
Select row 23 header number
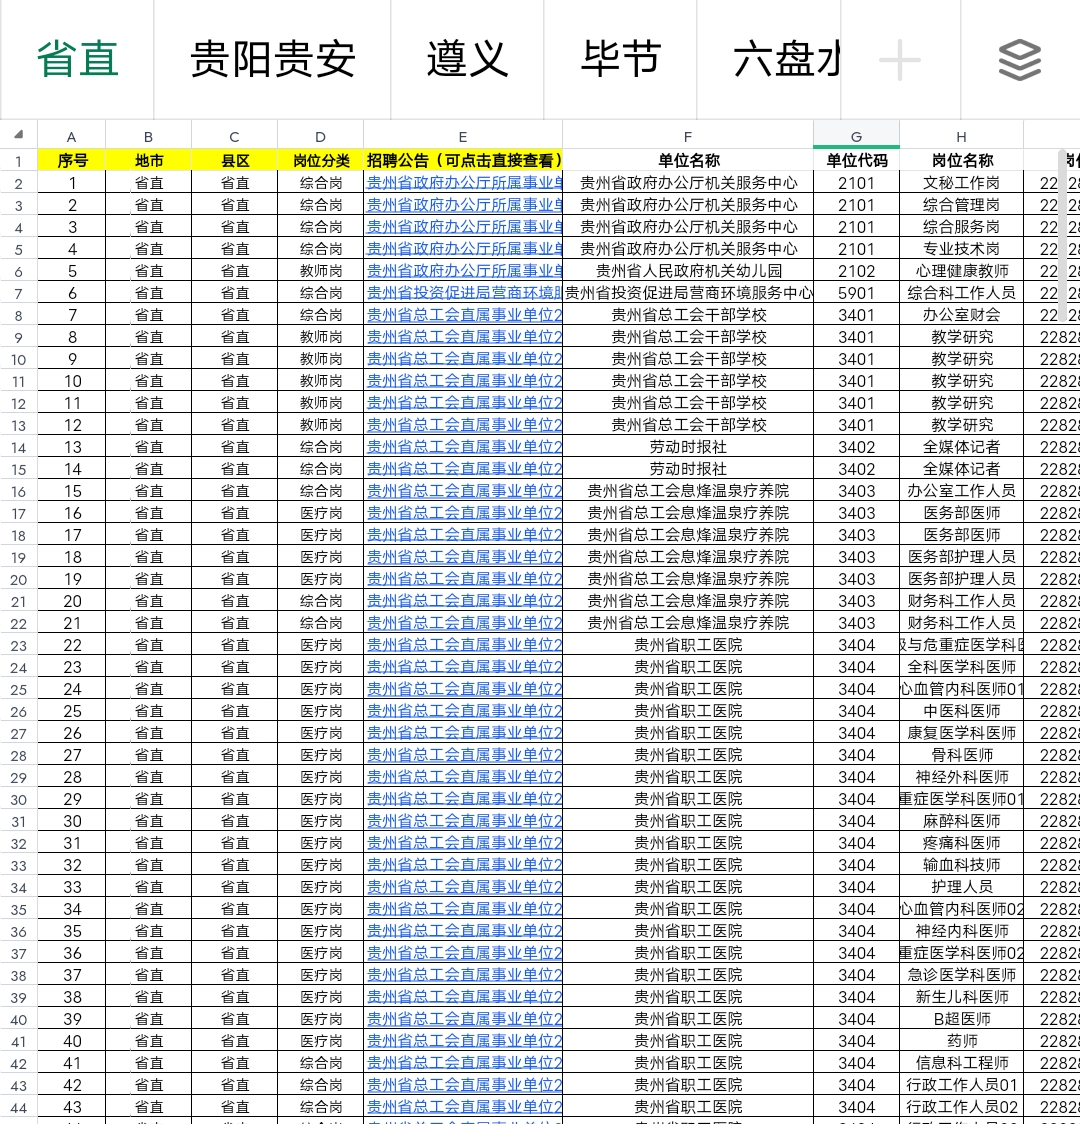pyautogui.click(x=19, y=646)
